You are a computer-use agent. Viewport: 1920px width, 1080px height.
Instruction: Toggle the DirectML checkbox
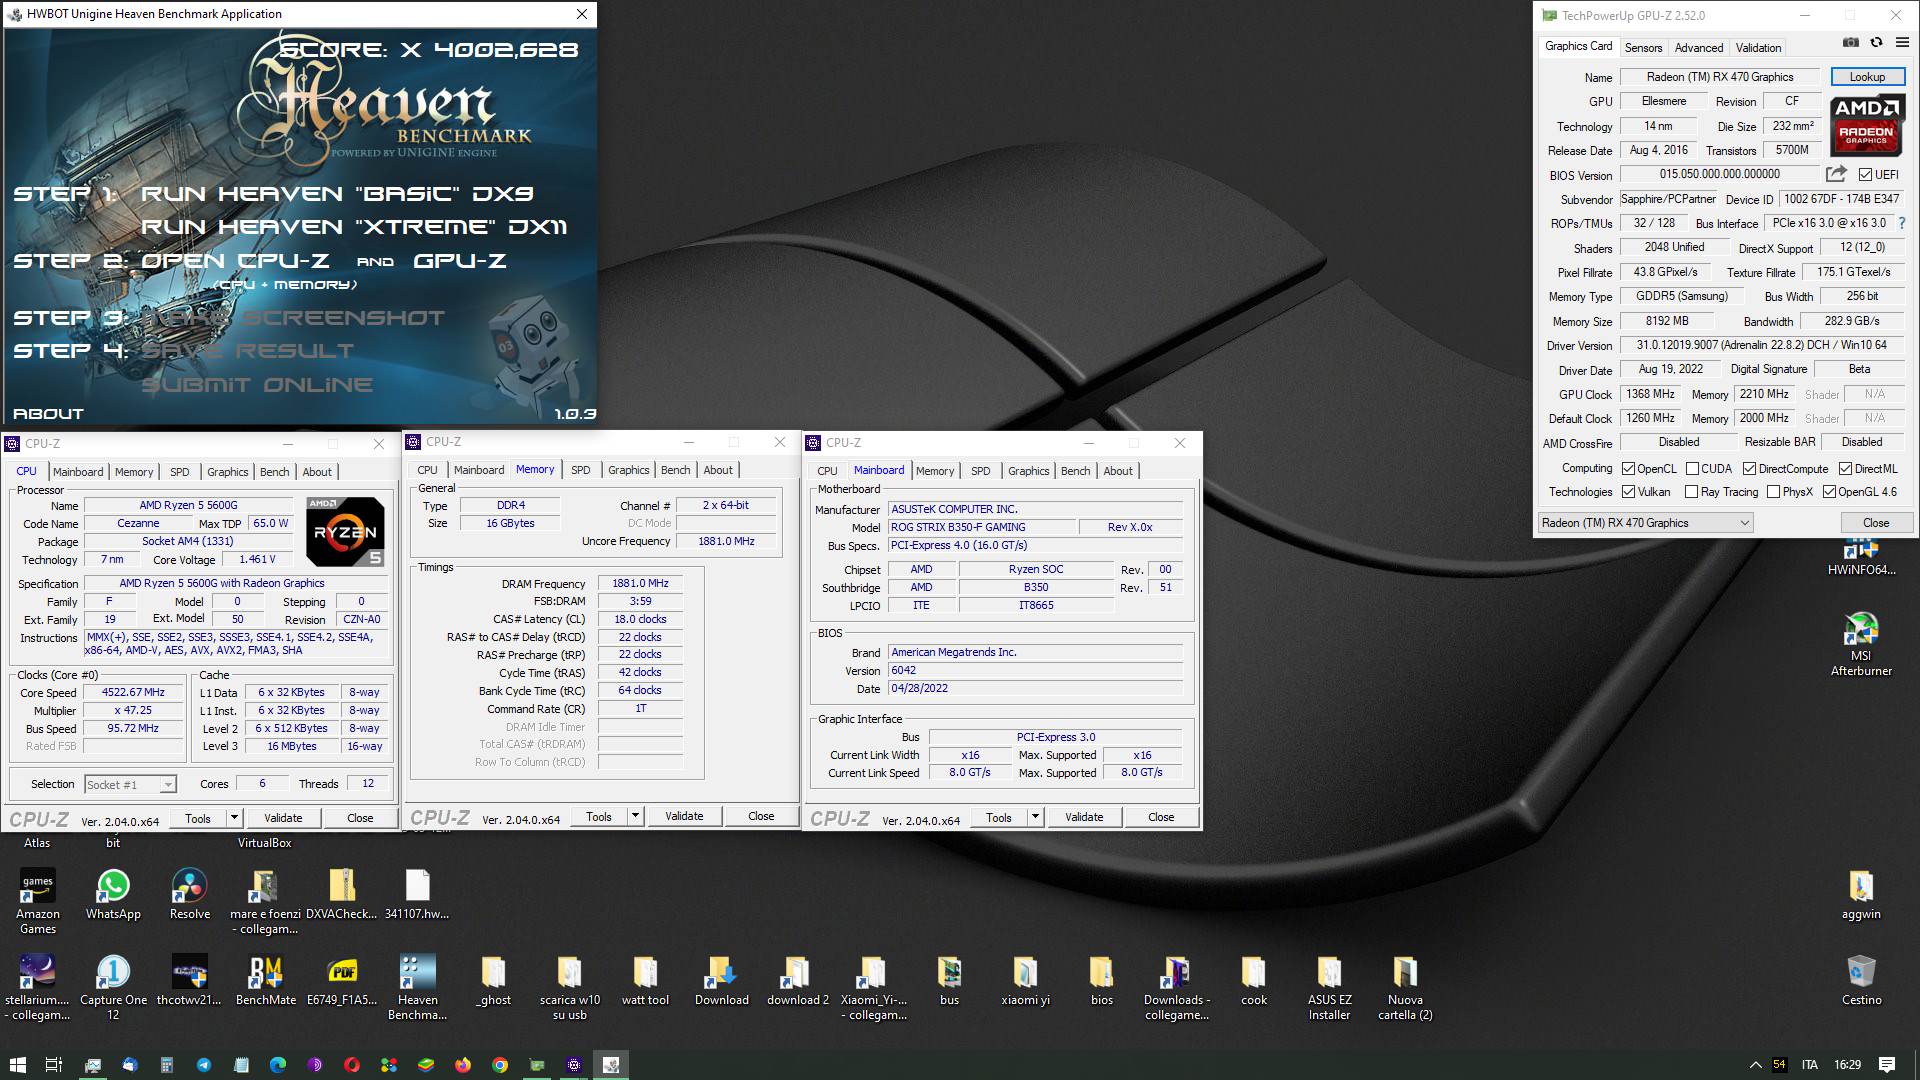click(x=1845, y=469)
